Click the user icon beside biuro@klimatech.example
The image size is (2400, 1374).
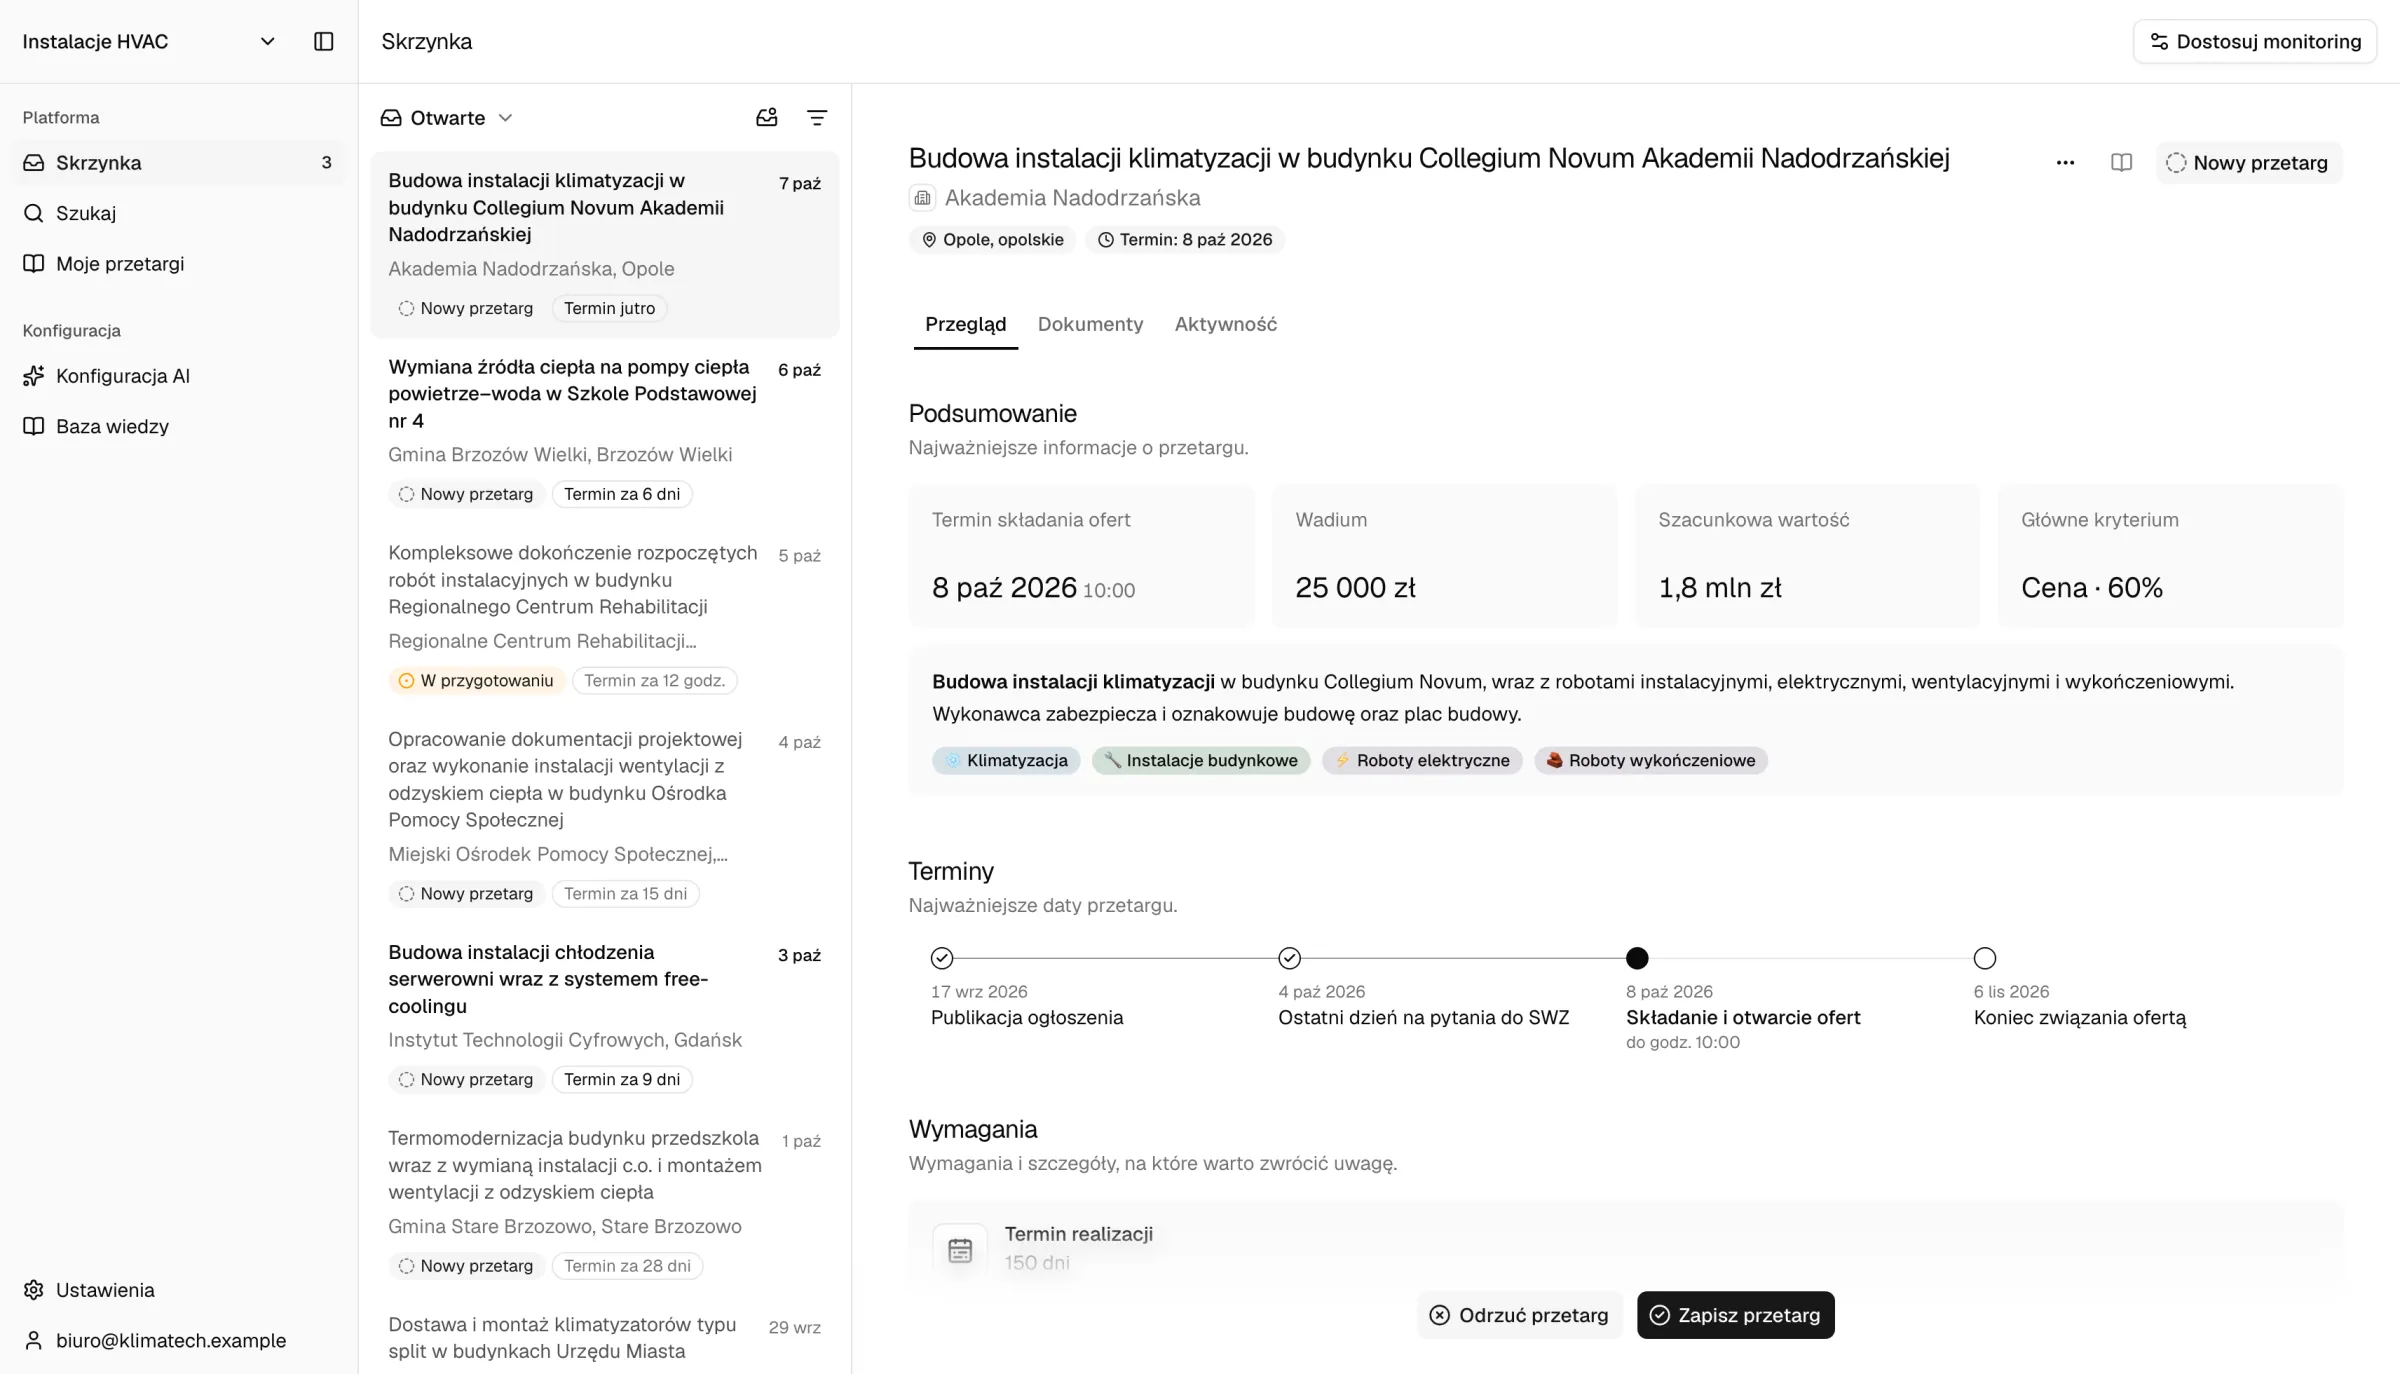point(34,1340)
